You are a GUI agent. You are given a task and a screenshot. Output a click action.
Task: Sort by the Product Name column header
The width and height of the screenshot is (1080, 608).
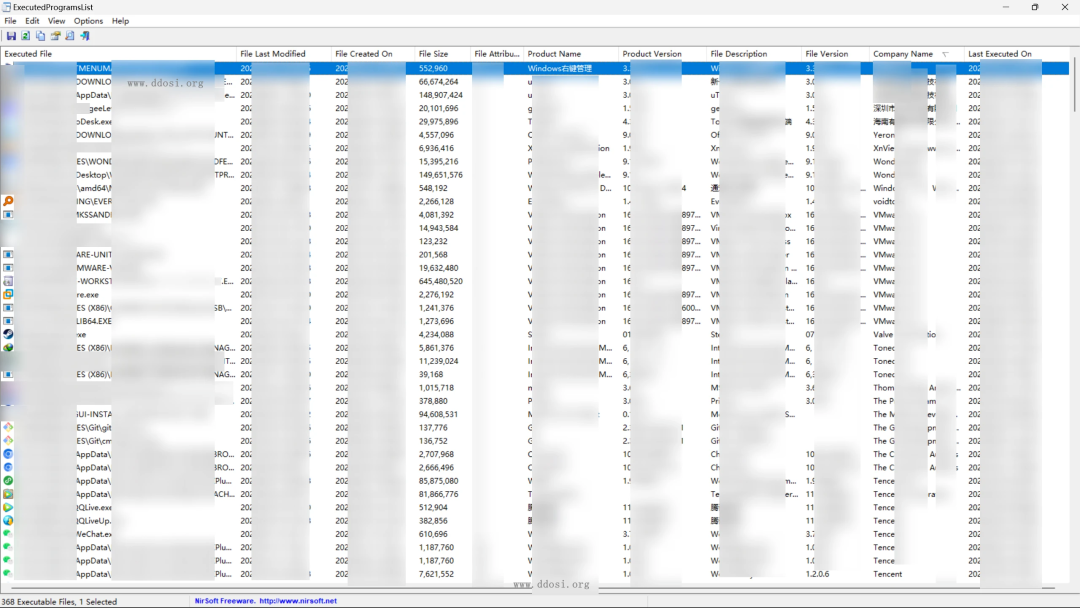[x=571, y=54]
